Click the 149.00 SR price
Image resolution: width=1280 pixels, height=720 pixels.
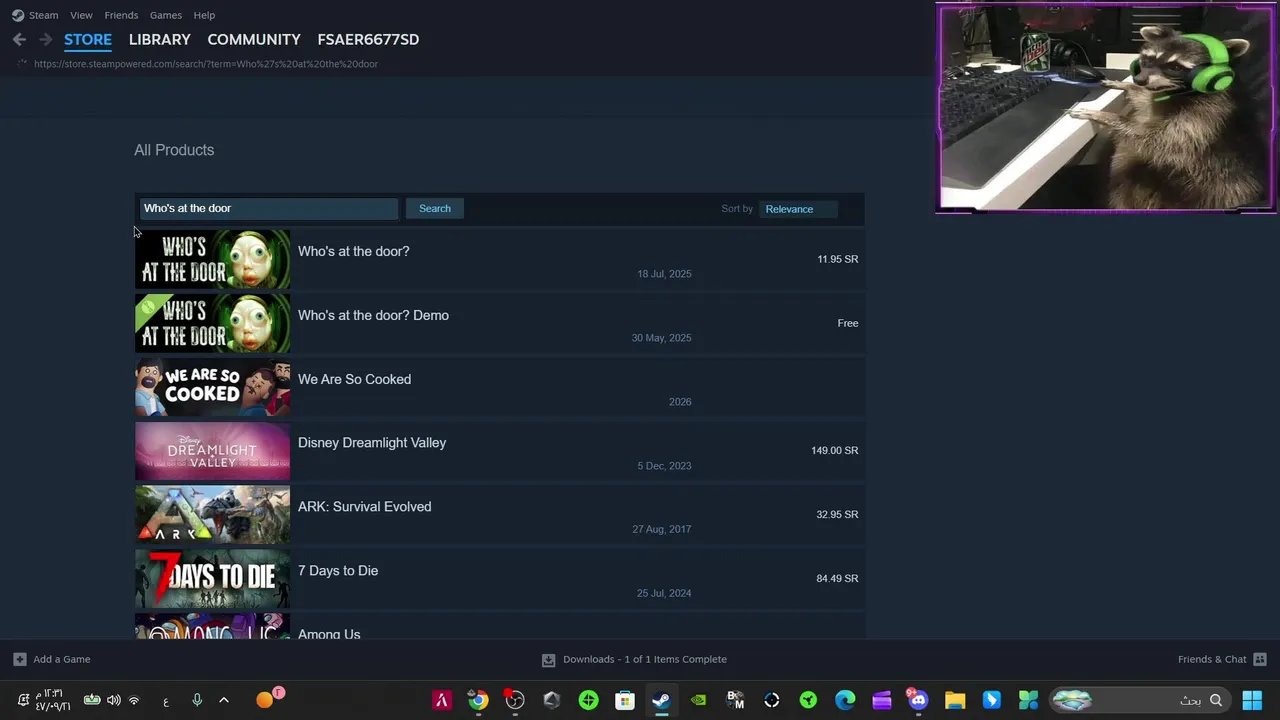click(835, 450)
